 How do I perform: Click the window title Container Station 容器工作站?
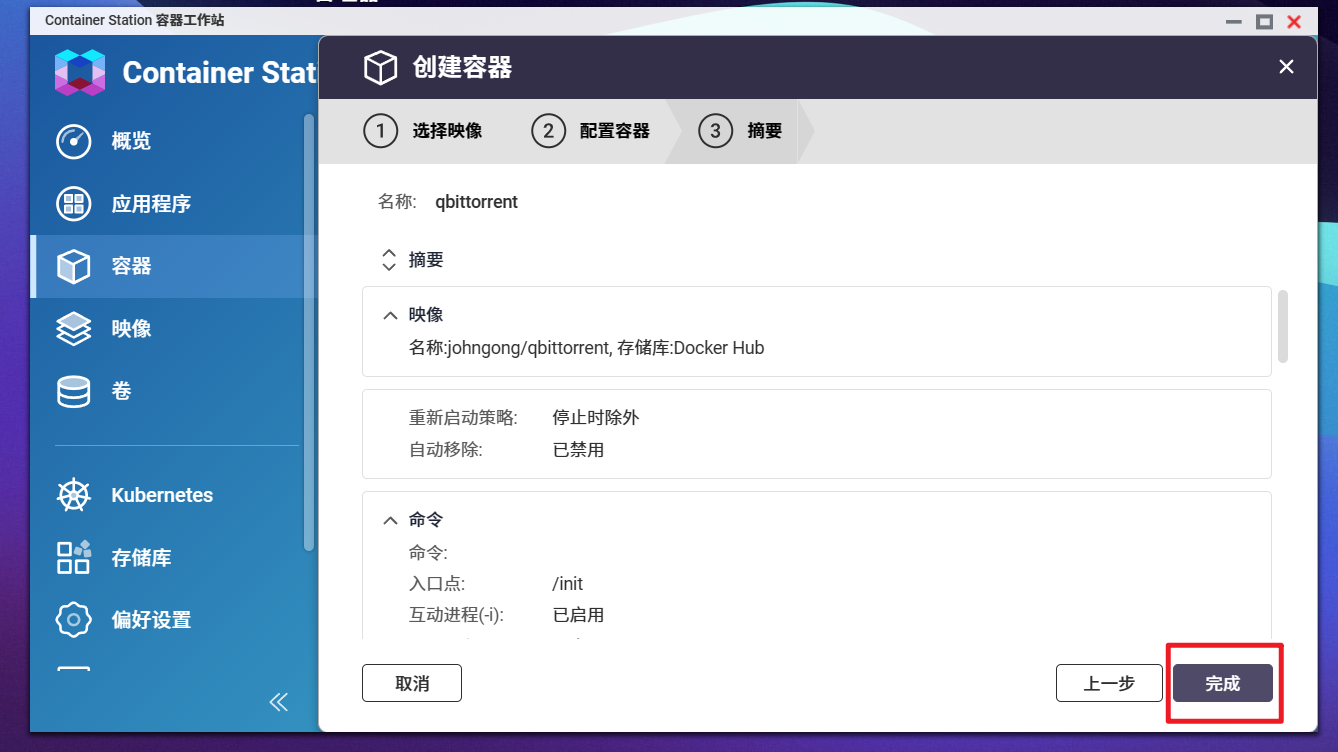[x=134, y=21]
